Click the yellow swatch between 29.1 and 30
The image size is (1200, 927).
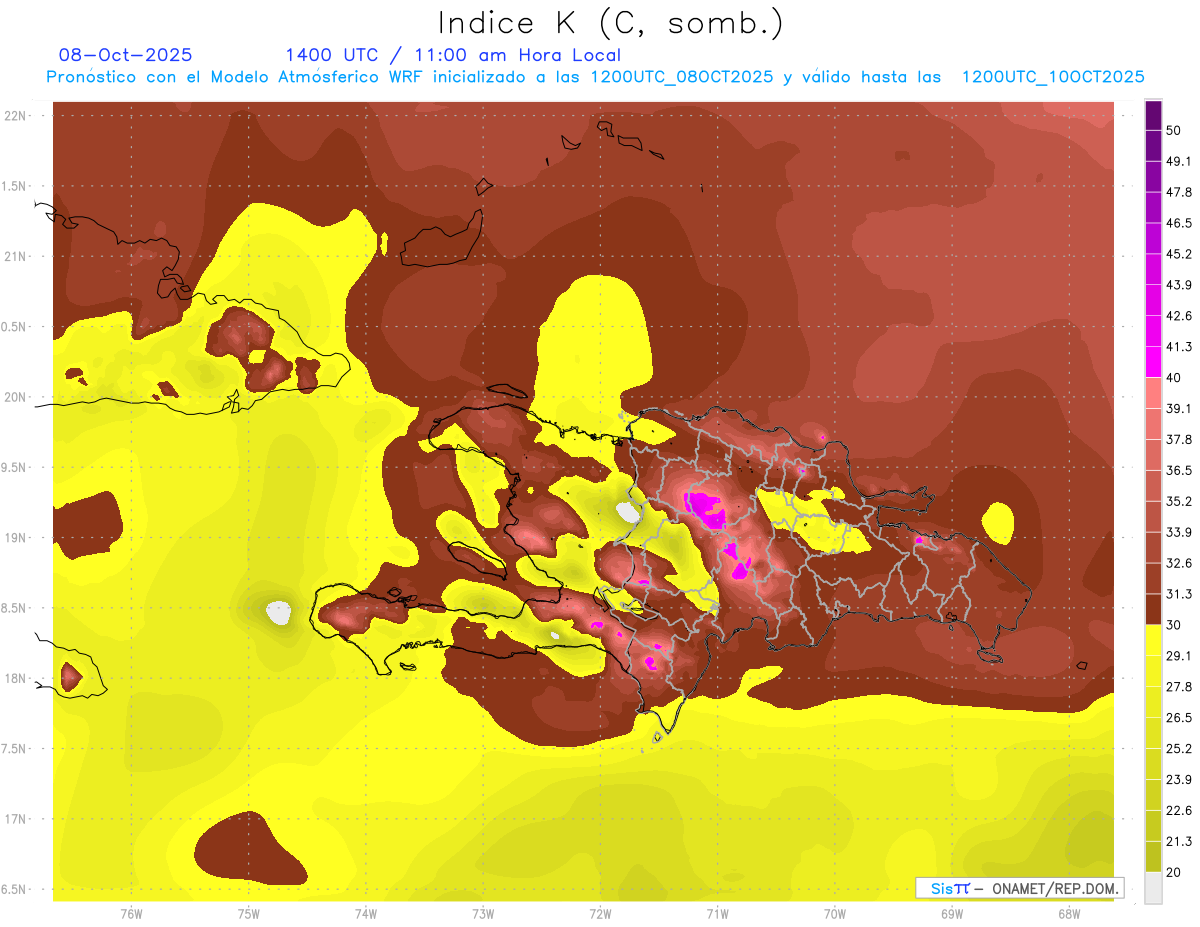point(1153,640)
